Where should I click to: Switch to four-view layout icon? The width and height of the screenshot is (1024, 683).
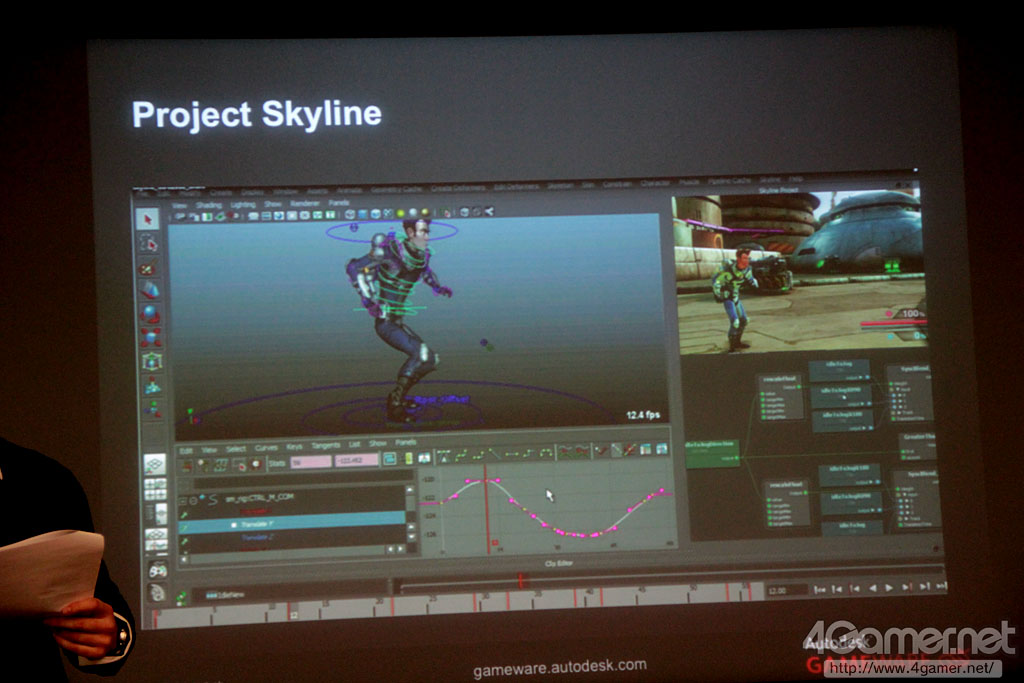click(155, 488)
